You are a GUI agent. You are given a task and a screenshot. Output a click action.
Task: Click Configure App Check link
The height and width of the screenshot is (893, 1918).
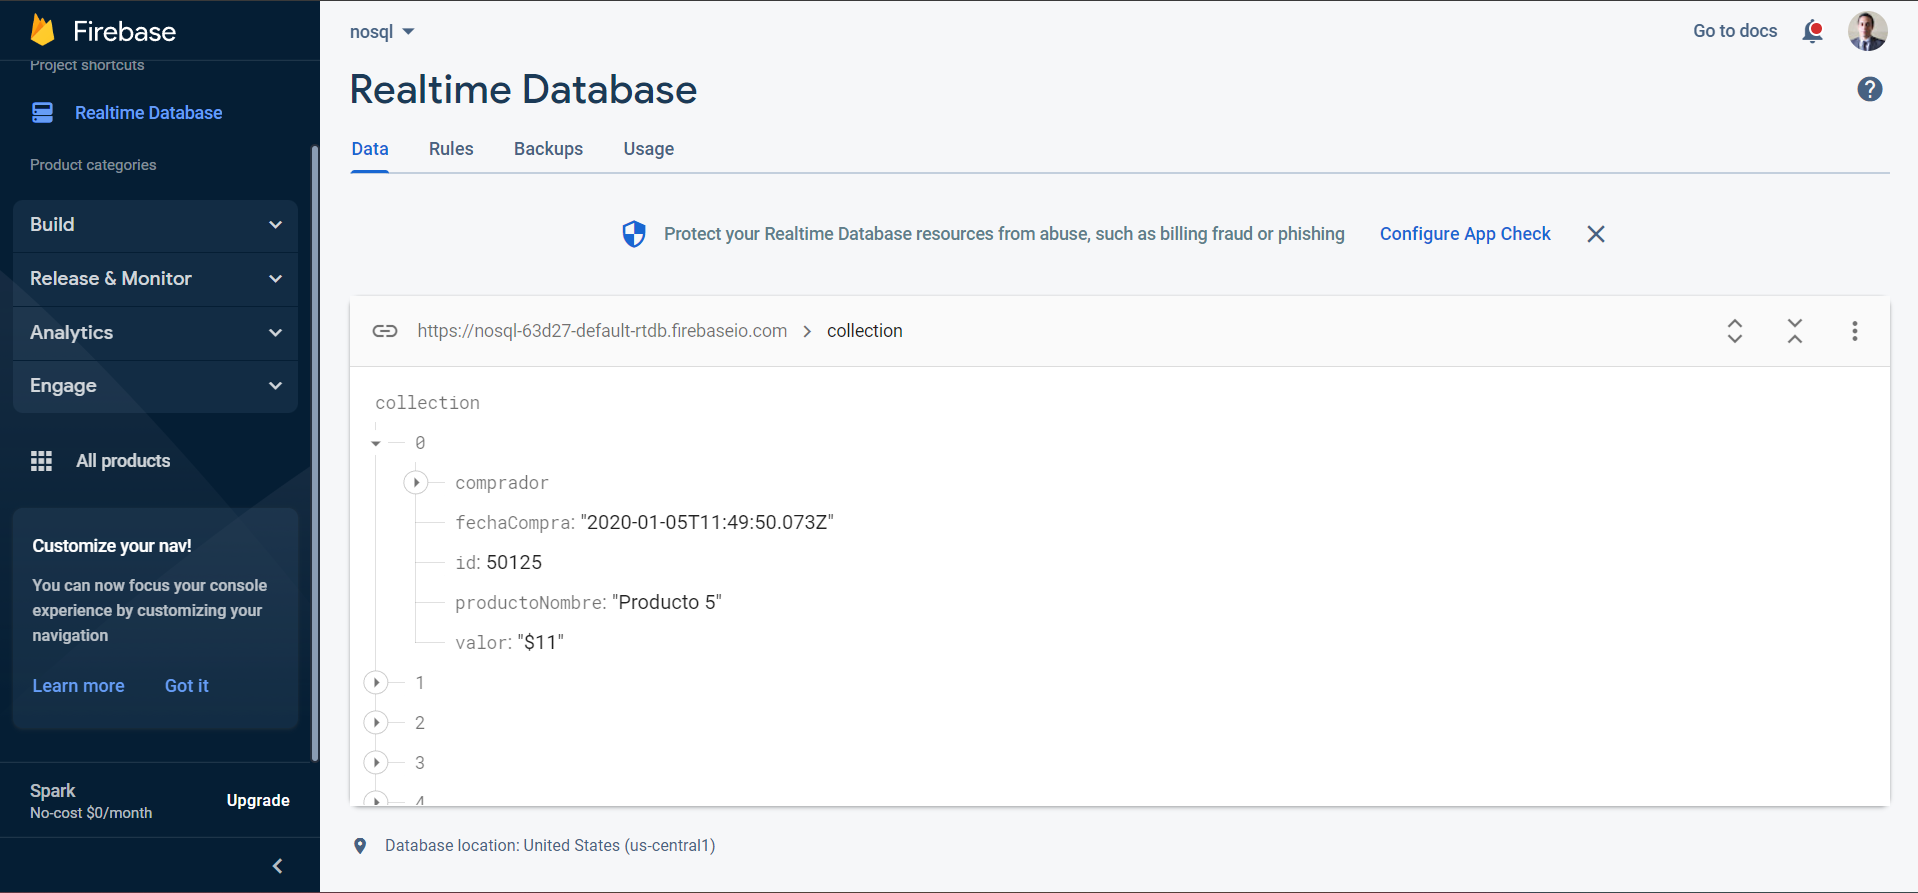(x=1464, y=234)
